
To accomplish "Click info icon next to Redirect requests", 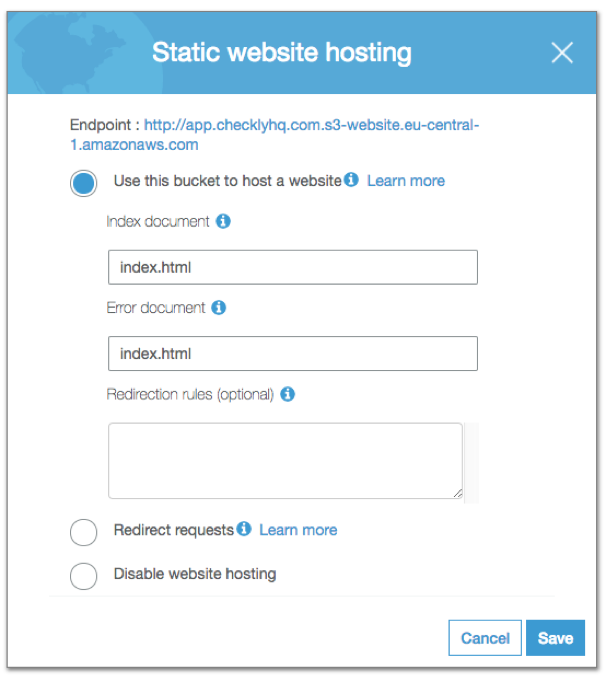I will pyautogui.click(x=244, y=529).
